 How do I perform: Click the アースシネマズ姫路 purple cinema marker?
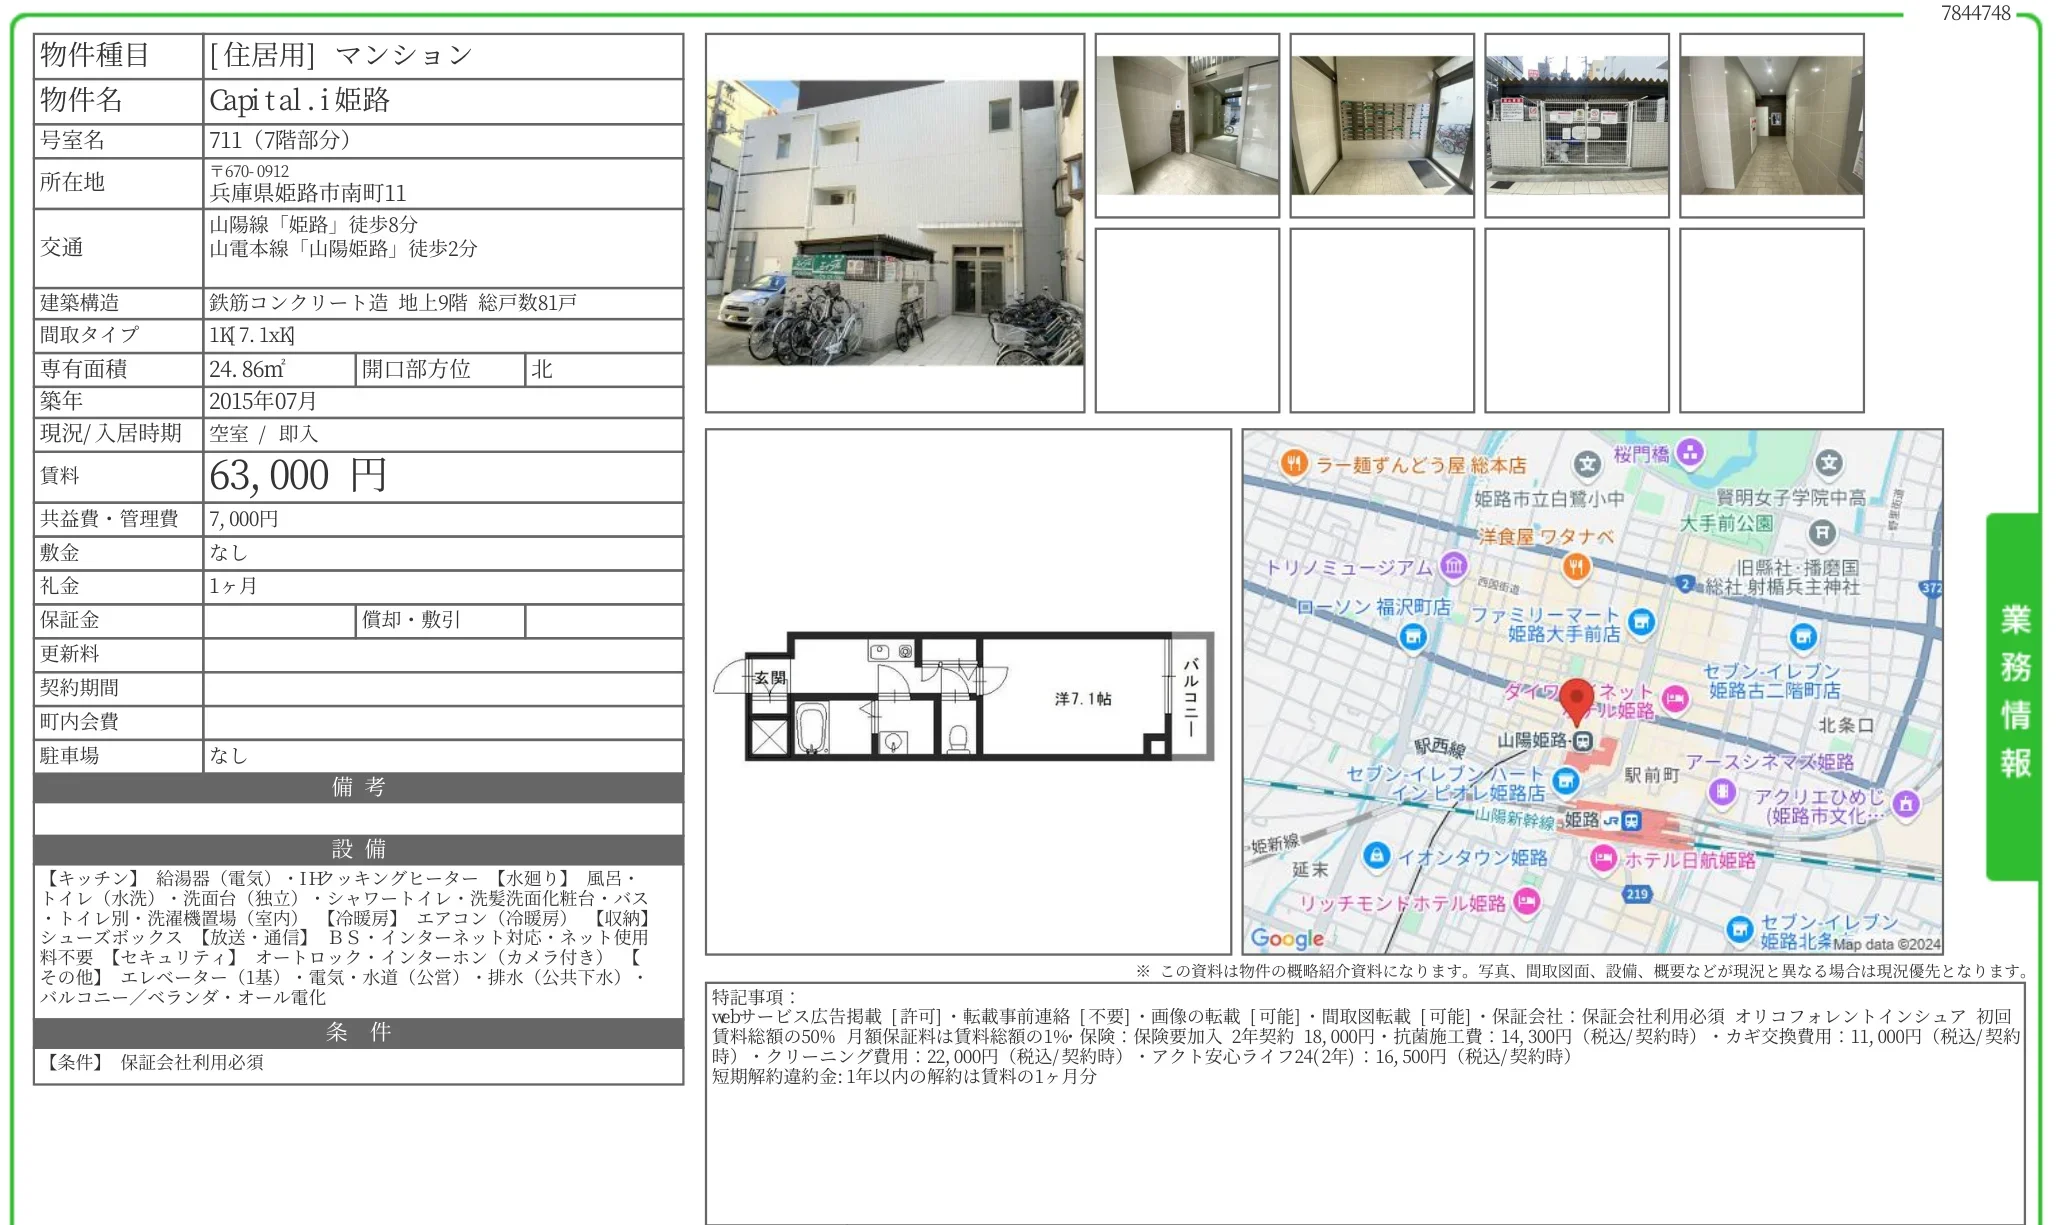pos(1723,792)
